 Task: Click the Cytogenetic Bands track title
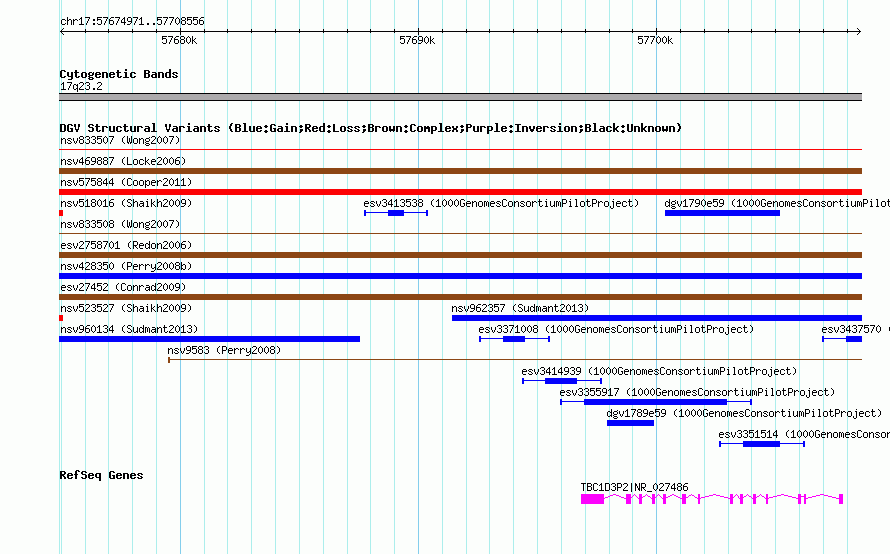click(119, 74)
